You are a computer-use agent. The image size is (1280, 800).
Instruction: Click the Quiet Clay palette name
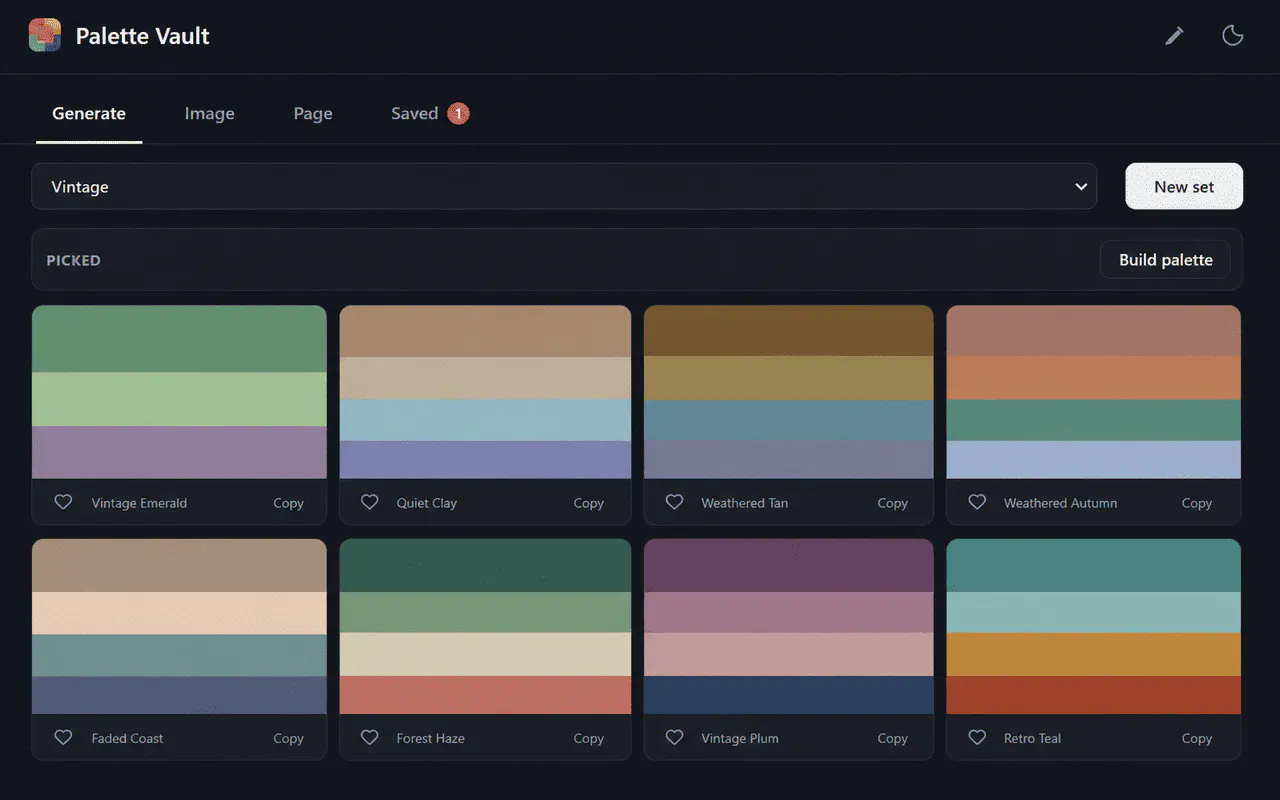tap(426, 503)
